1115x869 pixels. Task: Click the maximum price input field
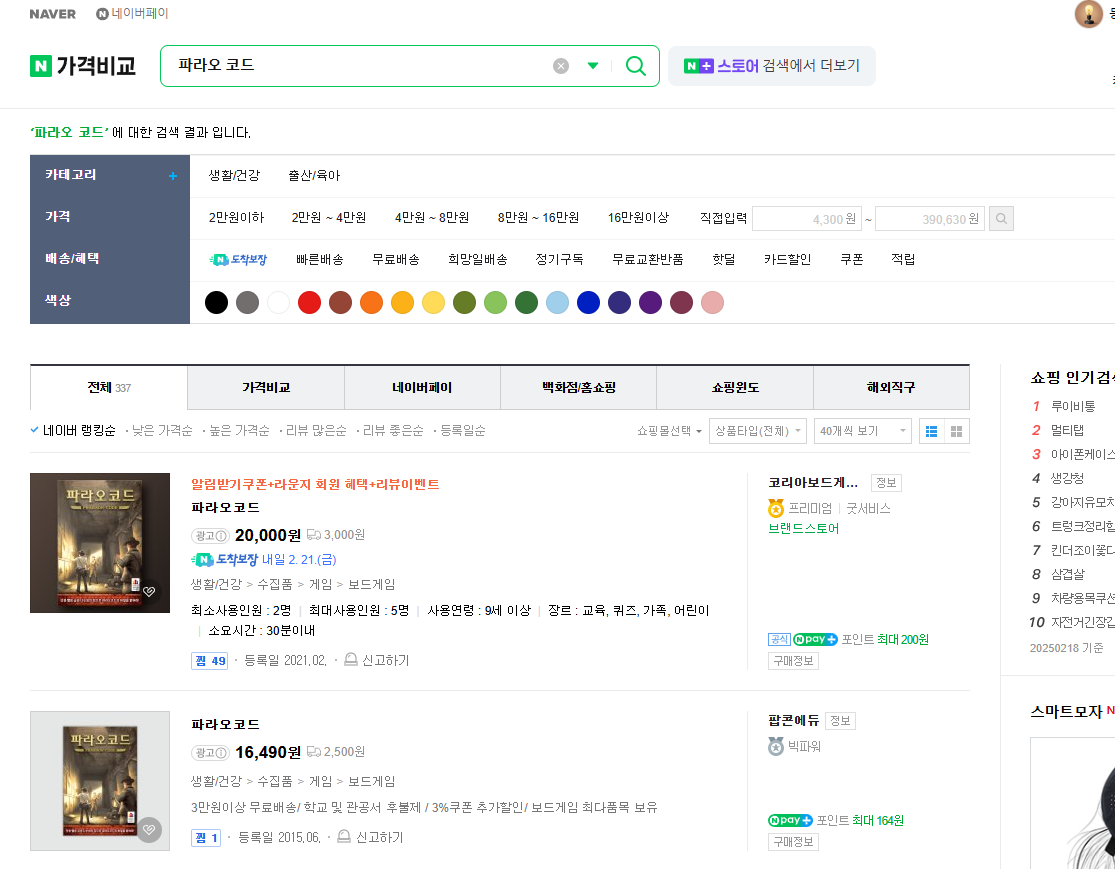pyautogui.click(x=929, y=219)
